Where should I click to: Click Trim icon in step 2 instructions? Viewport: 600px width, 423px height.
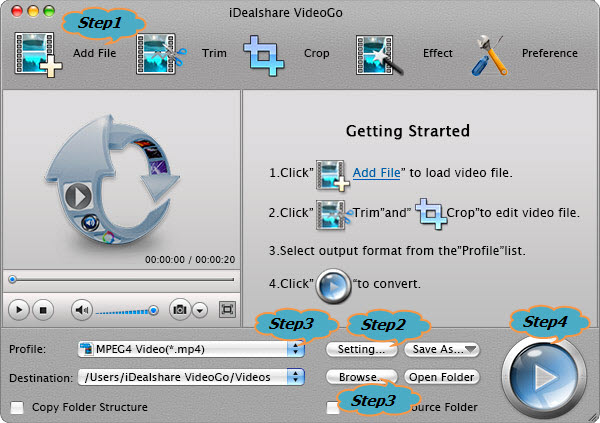pos(334,215)
